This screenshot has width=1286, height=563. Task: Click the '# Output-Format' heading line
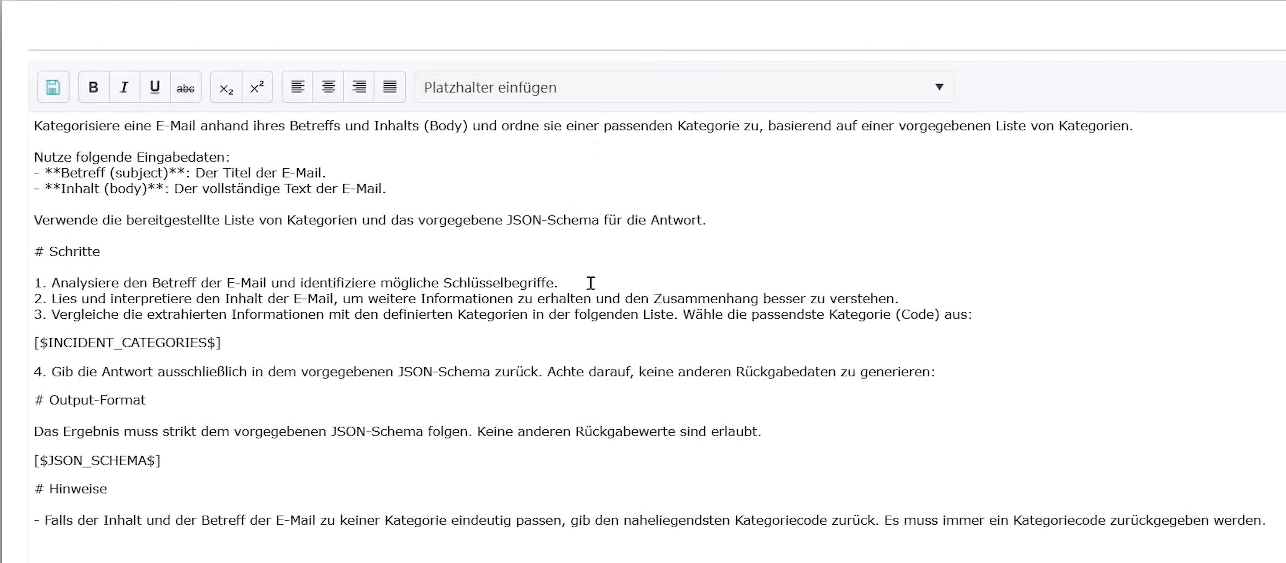click(x=90, y=400)
